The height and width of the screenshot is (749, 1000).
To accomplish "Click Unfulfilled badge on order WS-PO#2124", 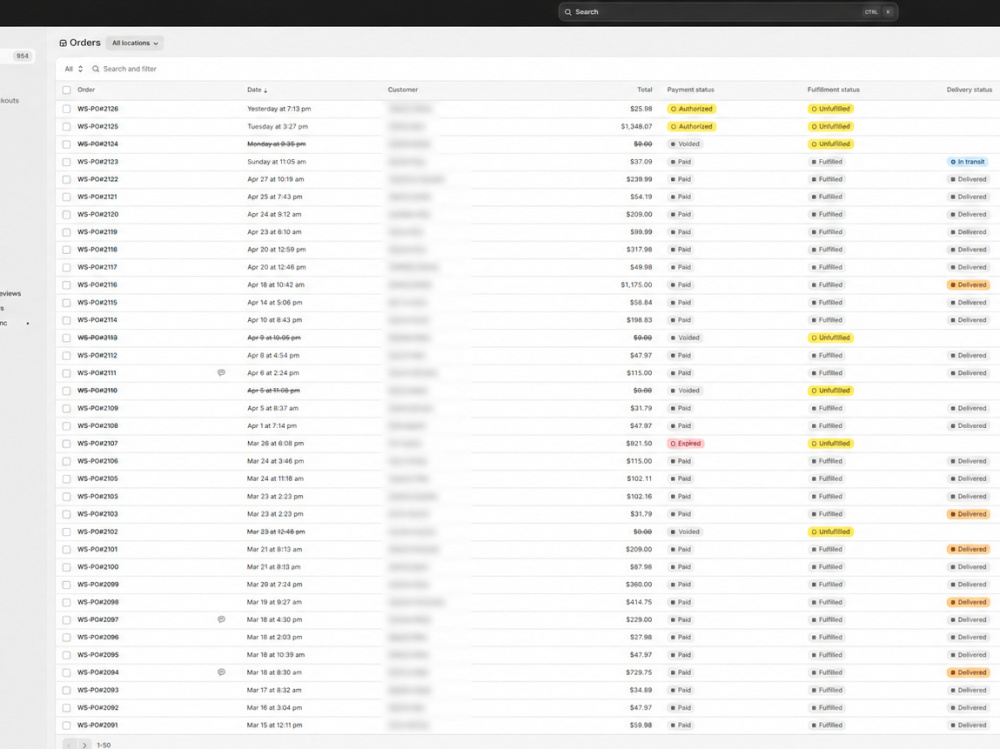I will tap(830, 144).
